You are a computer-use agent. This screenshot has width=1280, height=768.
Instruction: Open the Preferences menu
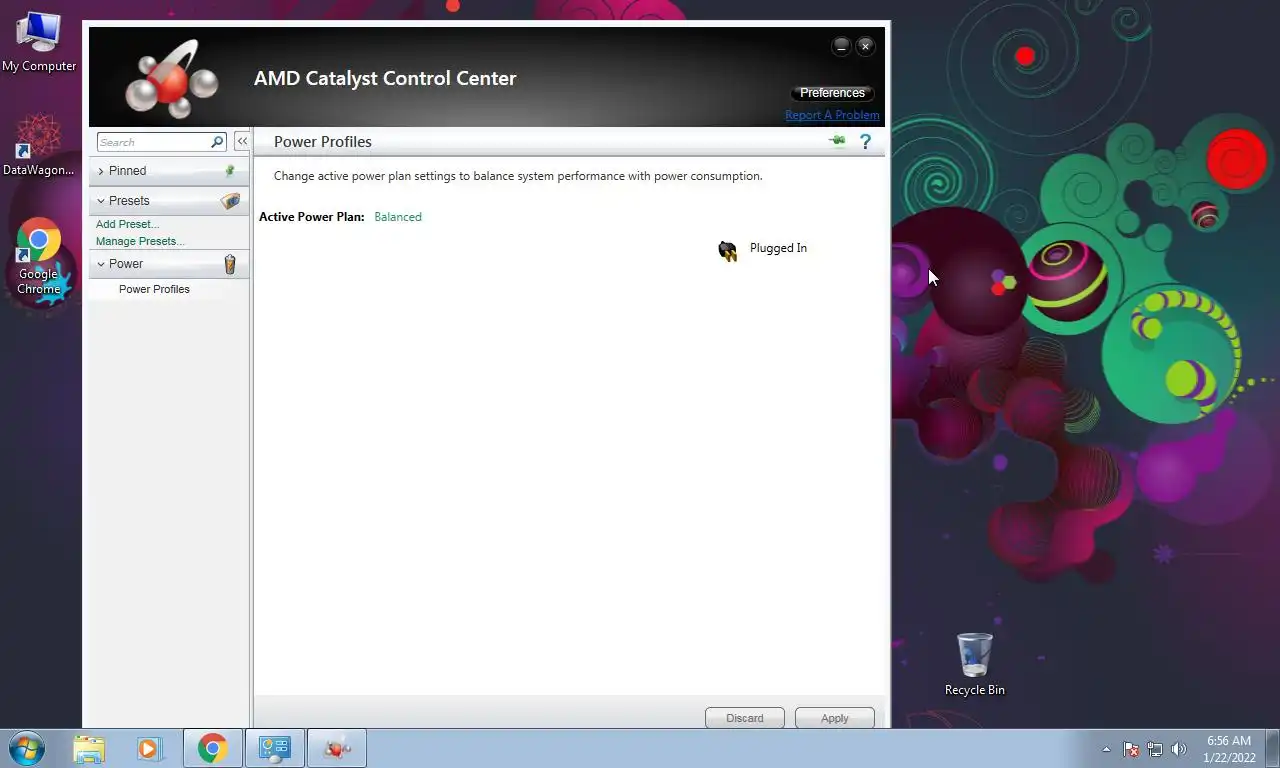pyautogui.click(x=832, y=93)
